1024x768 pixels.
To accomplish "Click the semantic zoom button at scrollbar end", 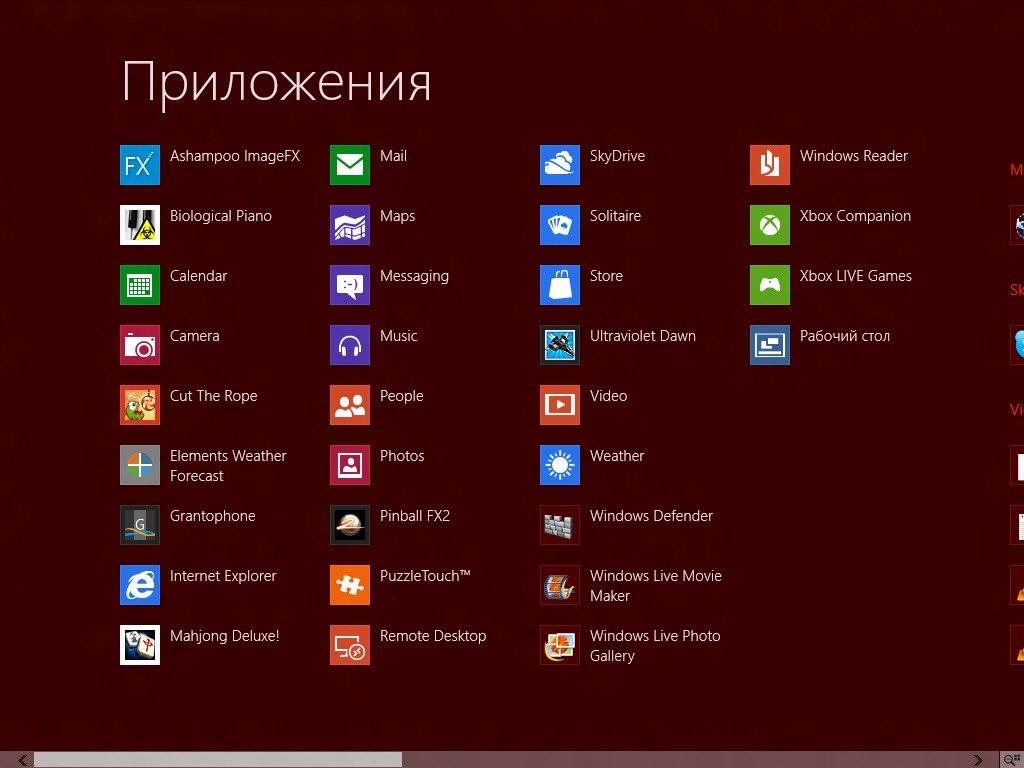I will tap(1012, 760).
